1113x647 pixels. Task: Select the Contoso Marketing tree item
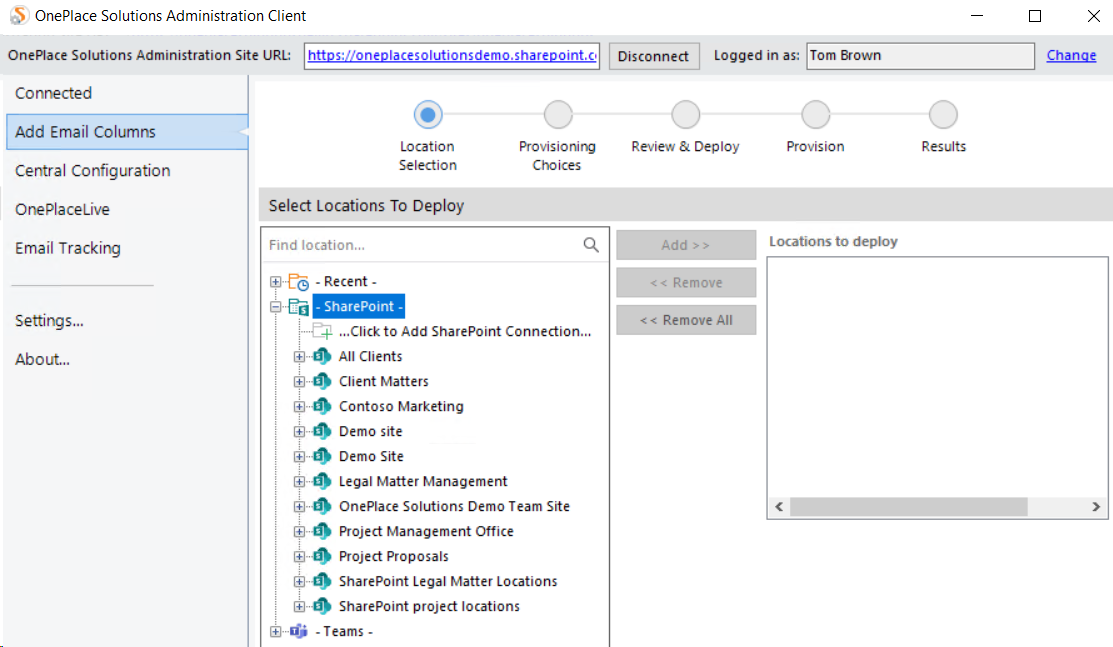401,406
